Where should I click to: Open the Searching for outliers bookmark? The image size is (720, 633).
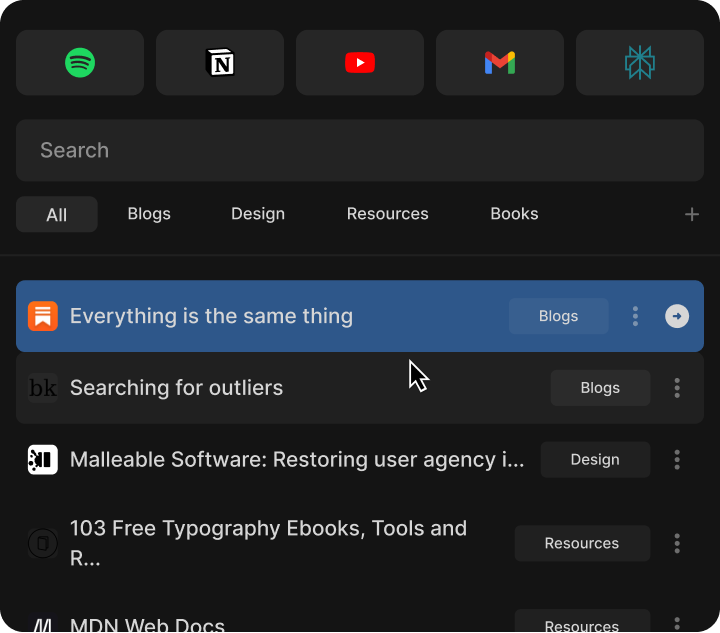click(x=176, y=388)
